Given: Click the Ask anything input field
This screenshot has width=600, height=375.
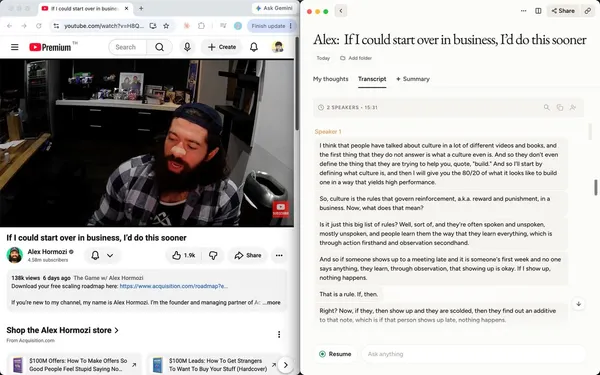Looking at the screenshot, I should coord(474,354).
